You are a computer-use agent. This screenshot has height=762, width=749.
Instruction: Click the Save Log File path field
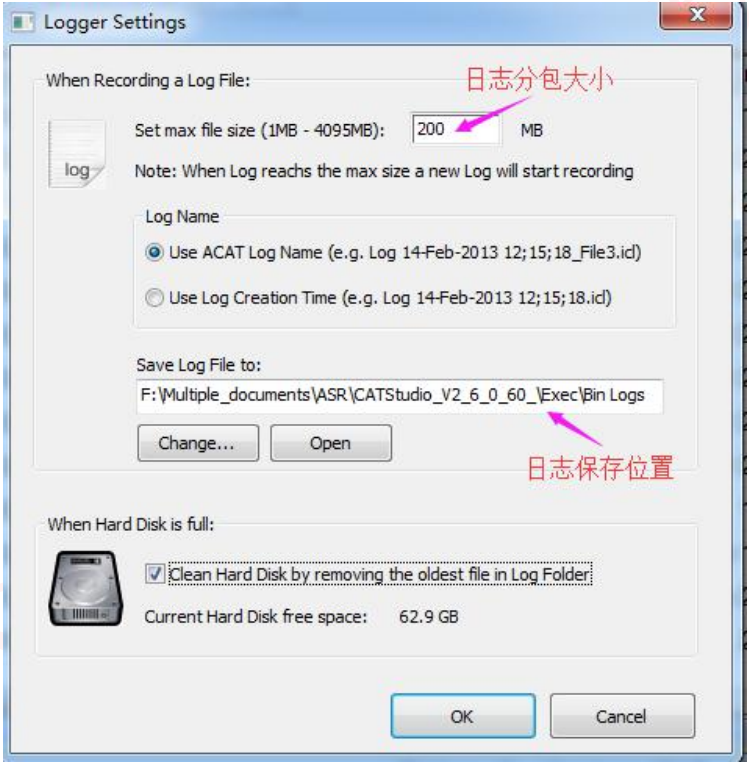click(400, 396)
